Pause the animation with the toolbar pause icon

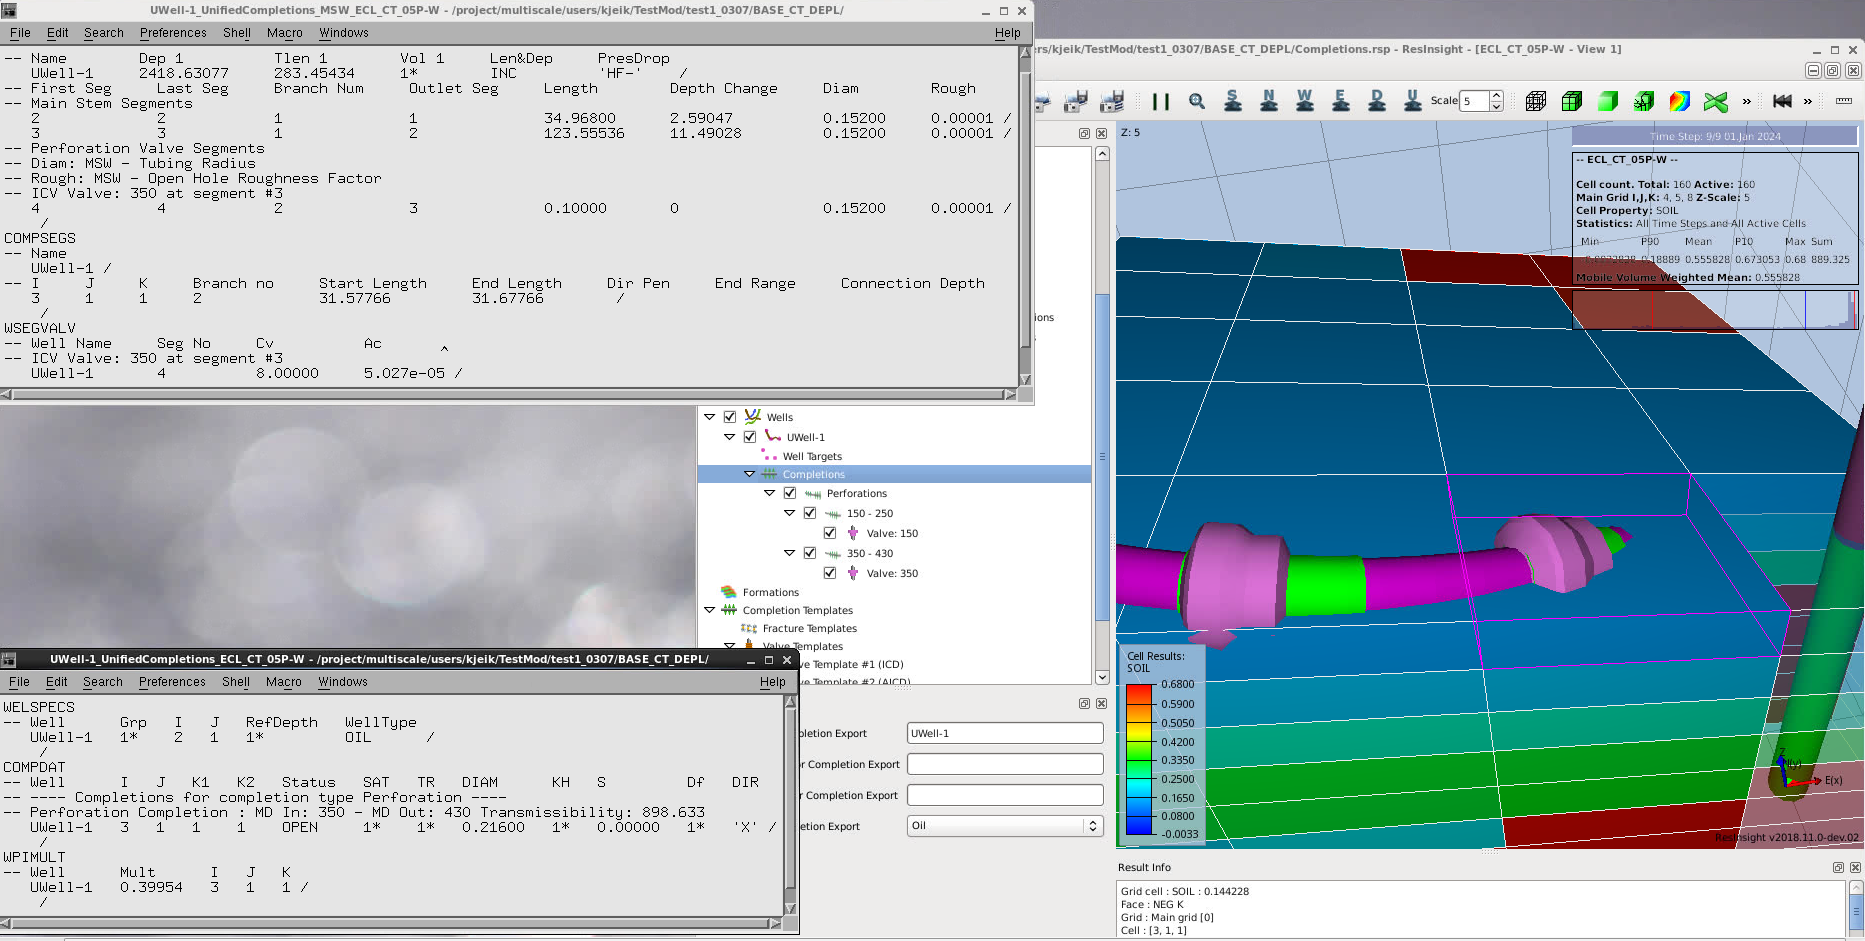pyautogui.click(x=1160, y=101)
